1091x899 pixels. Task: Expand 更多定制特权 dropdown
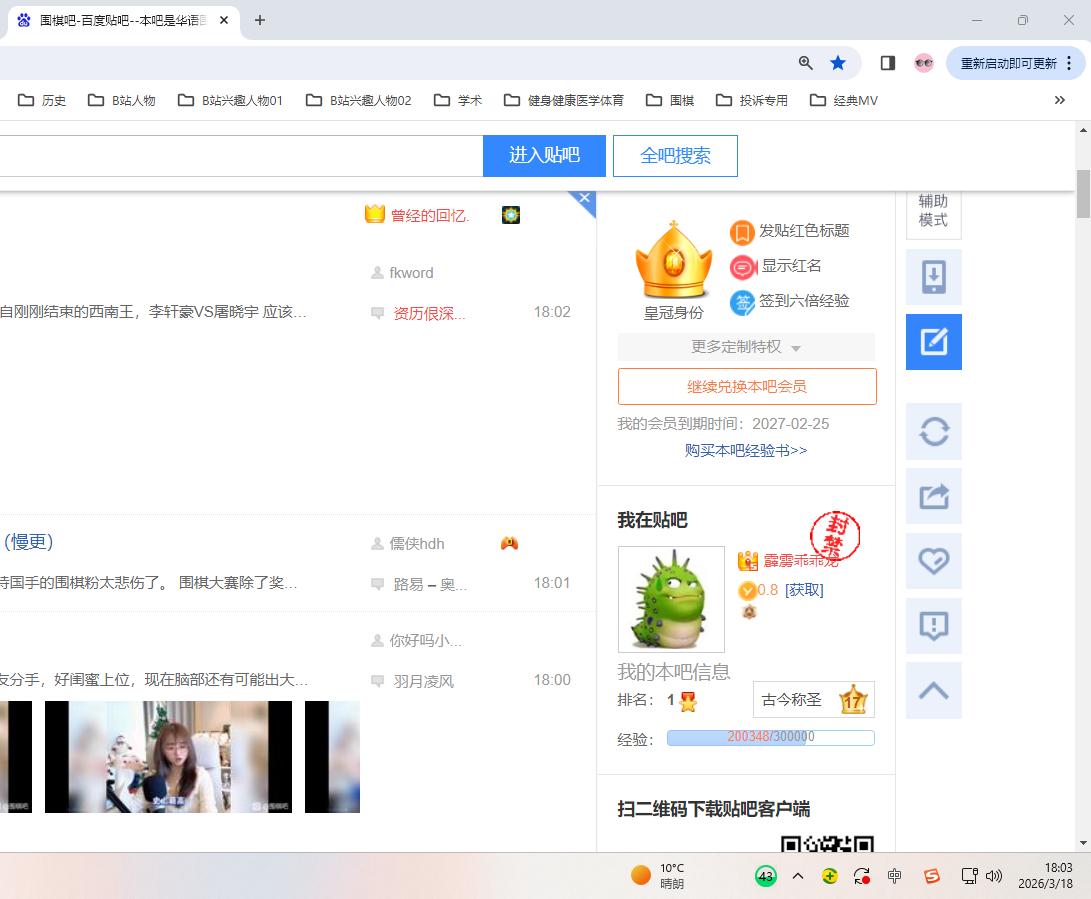coord(746,347)
